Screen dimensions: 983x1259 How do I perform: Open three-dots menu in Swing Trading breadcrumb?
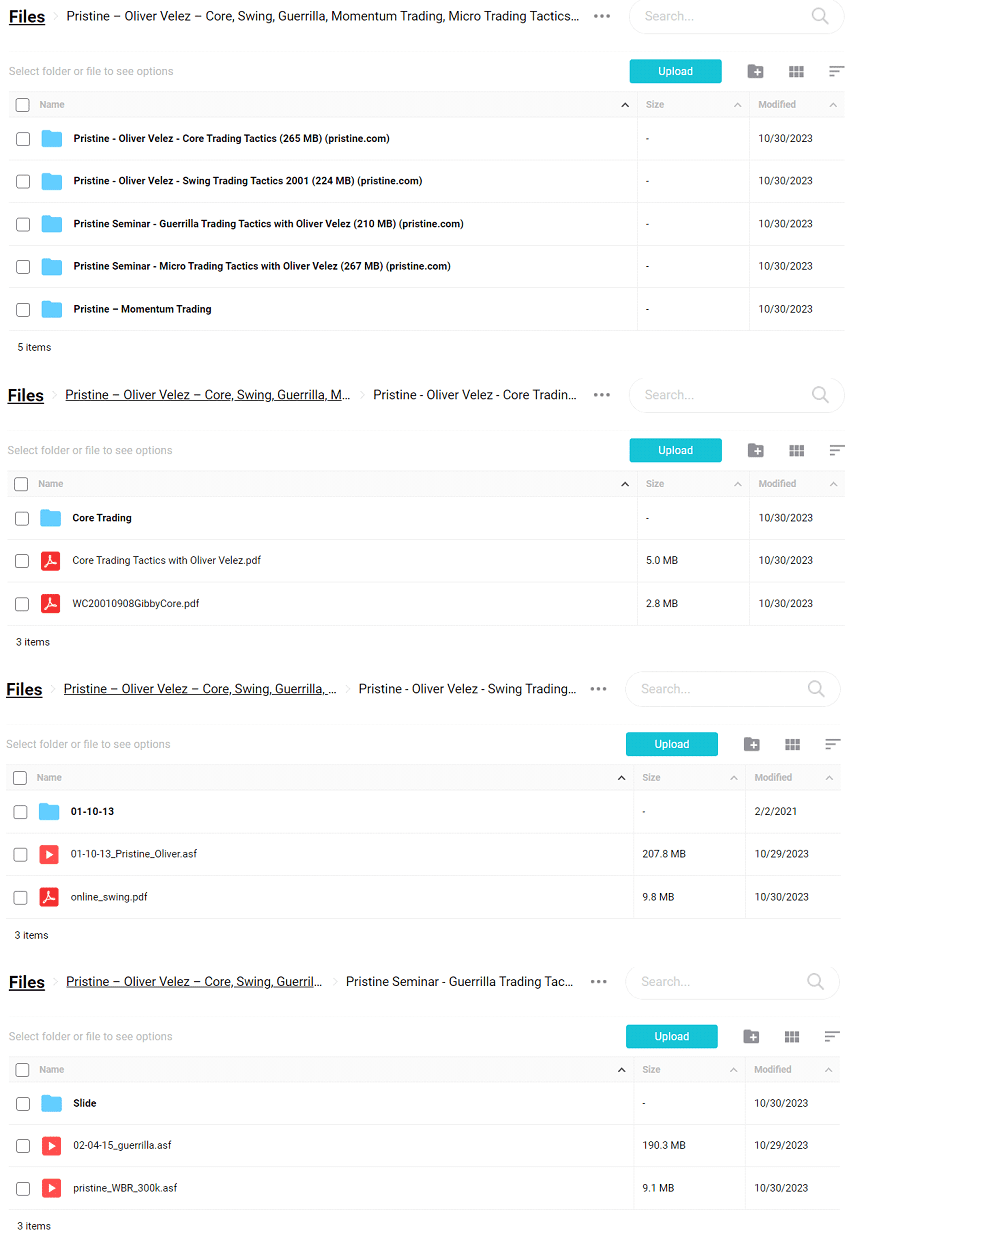click(x=598, y=689)
